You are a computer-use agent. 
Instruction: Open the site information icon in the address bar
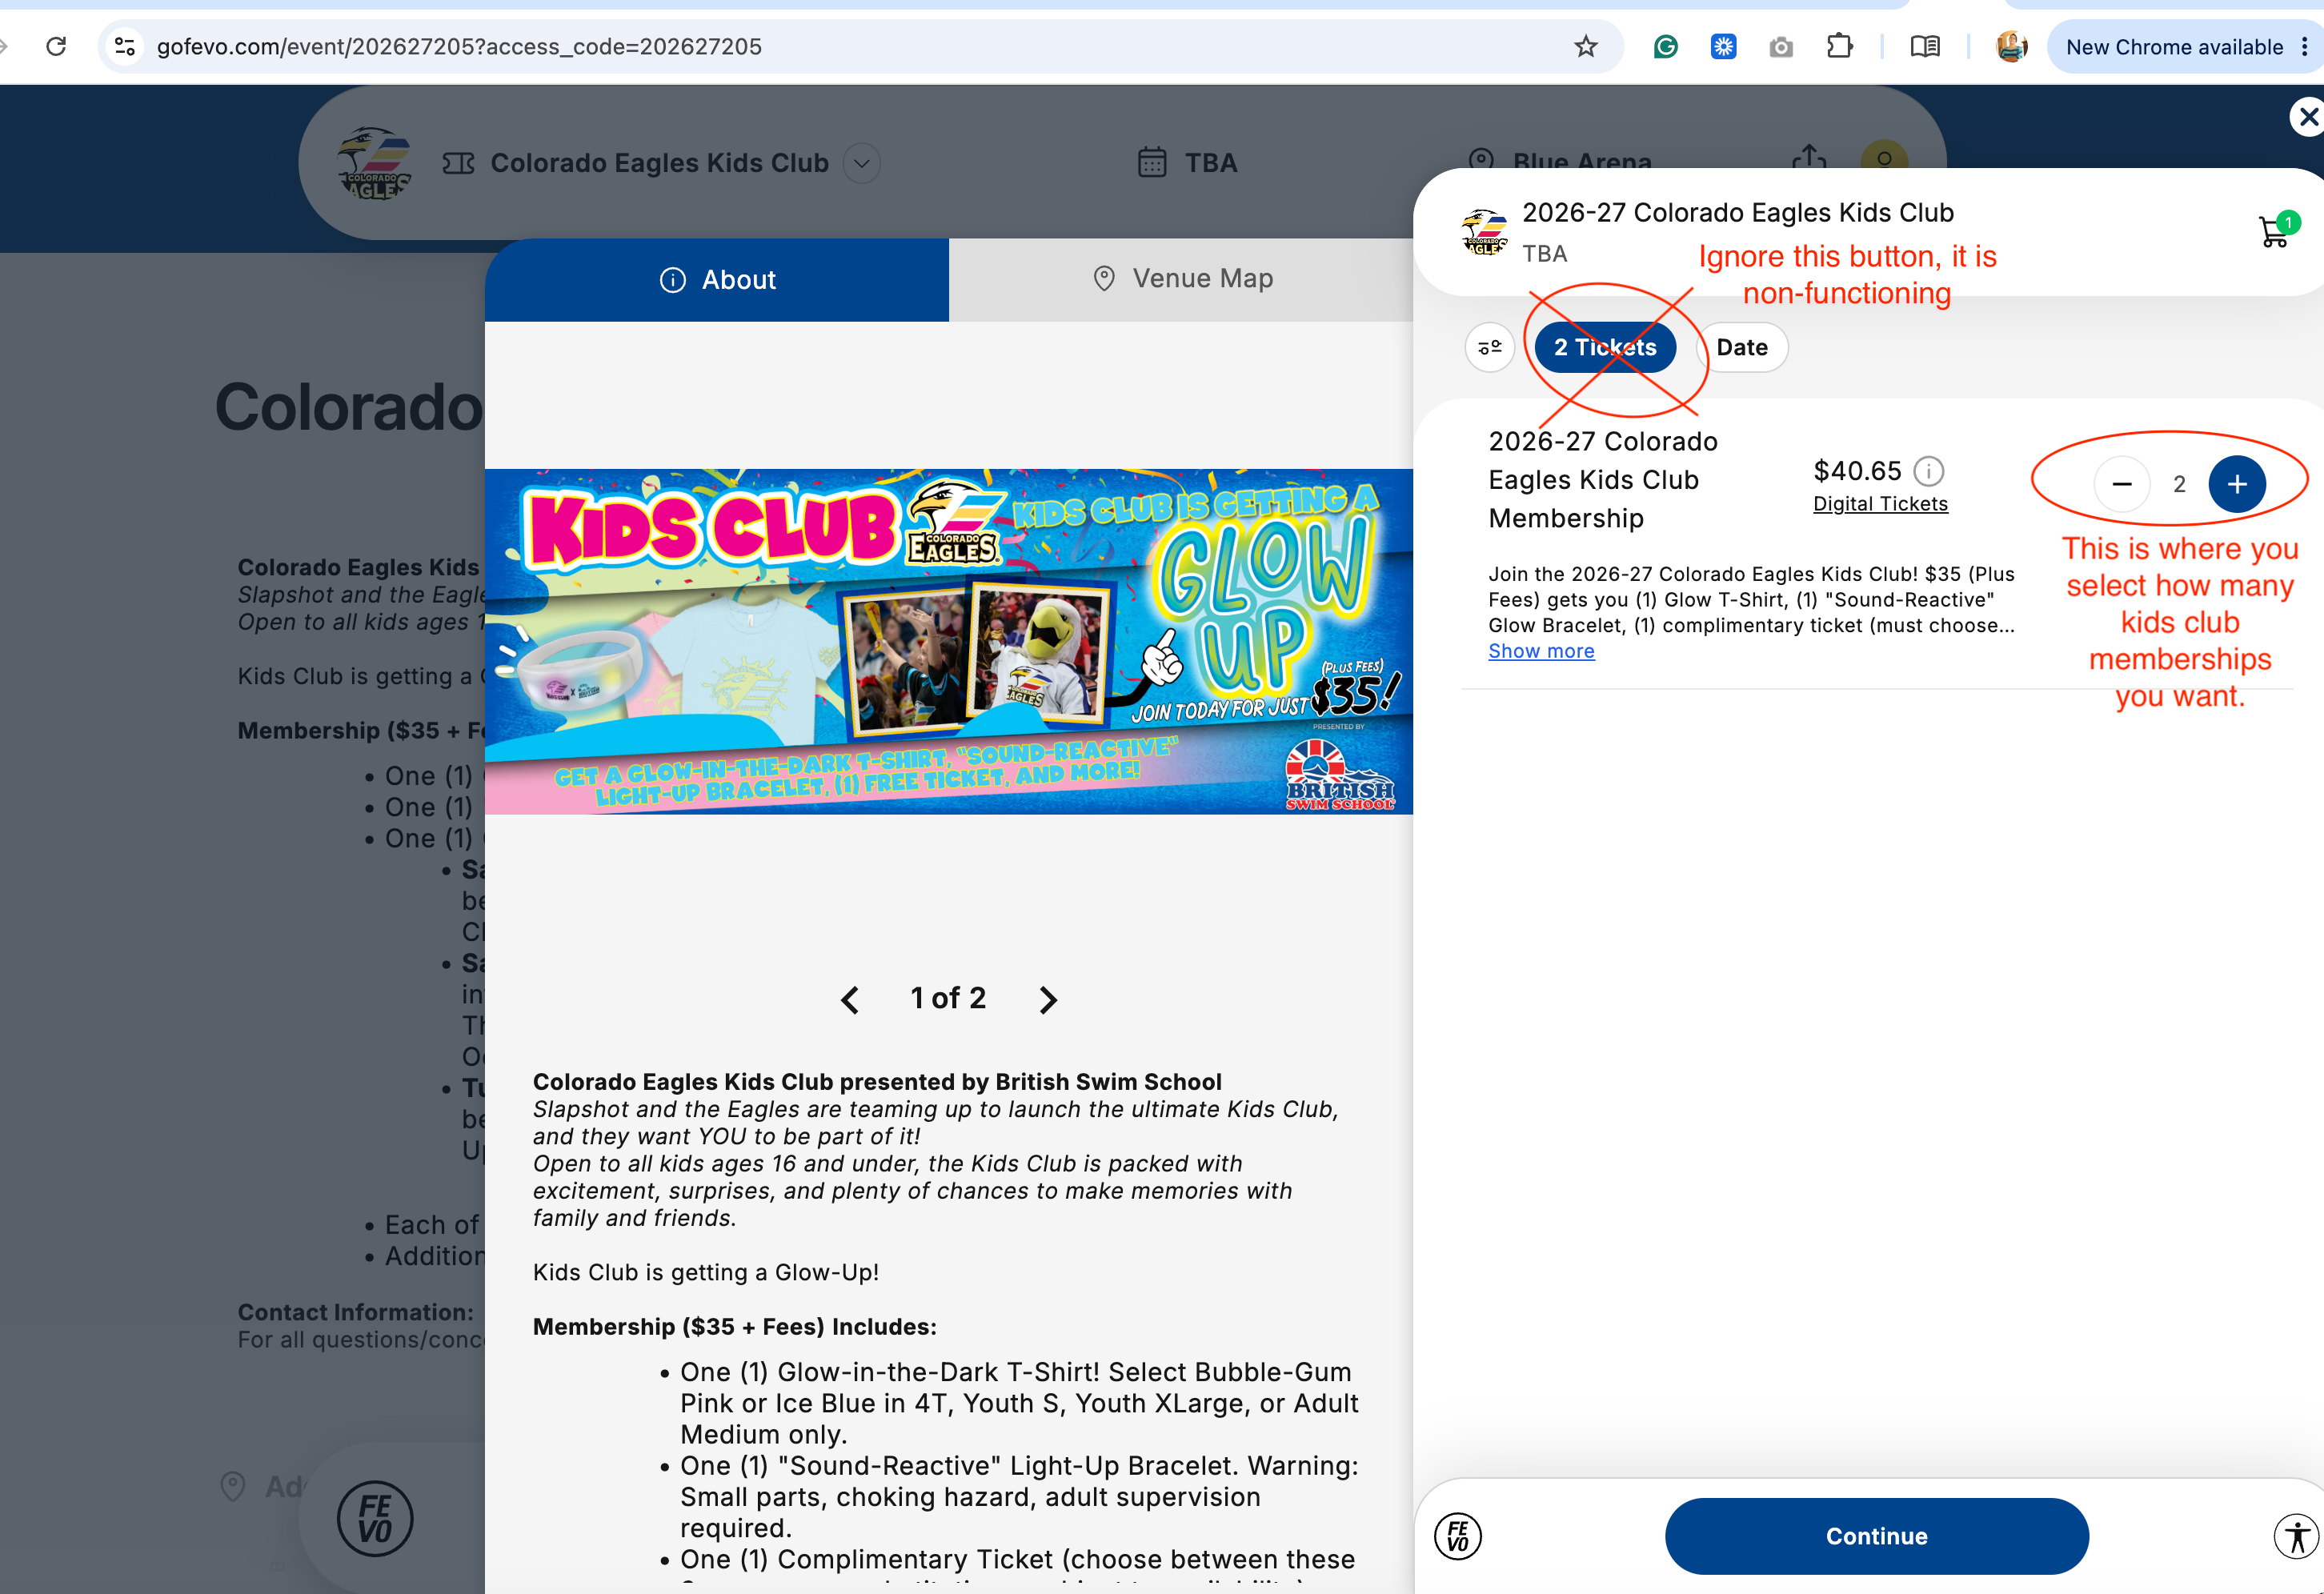pyautogui.click(x=125, y=46)
